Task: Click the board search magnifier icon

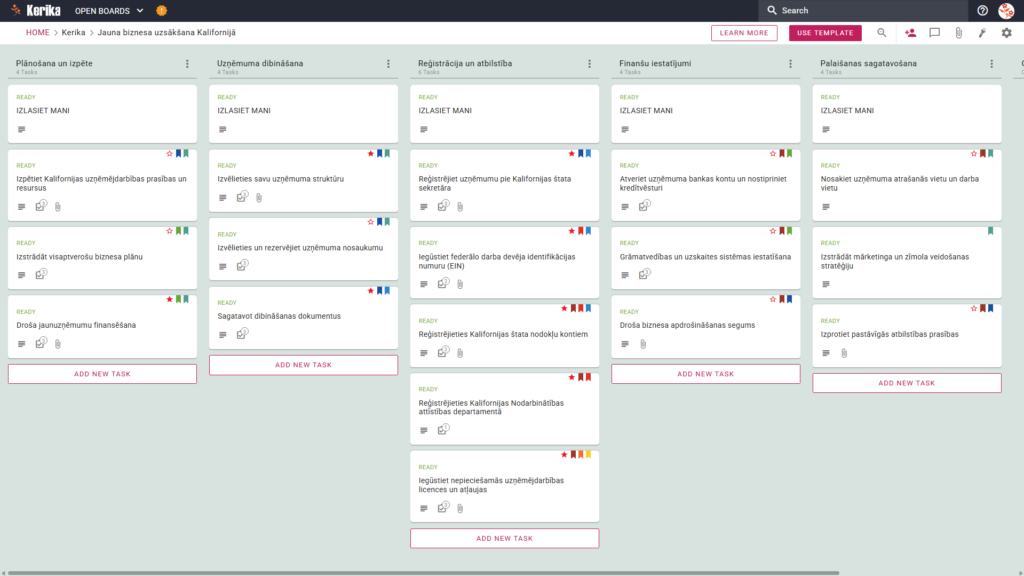Action: point(882,33)
